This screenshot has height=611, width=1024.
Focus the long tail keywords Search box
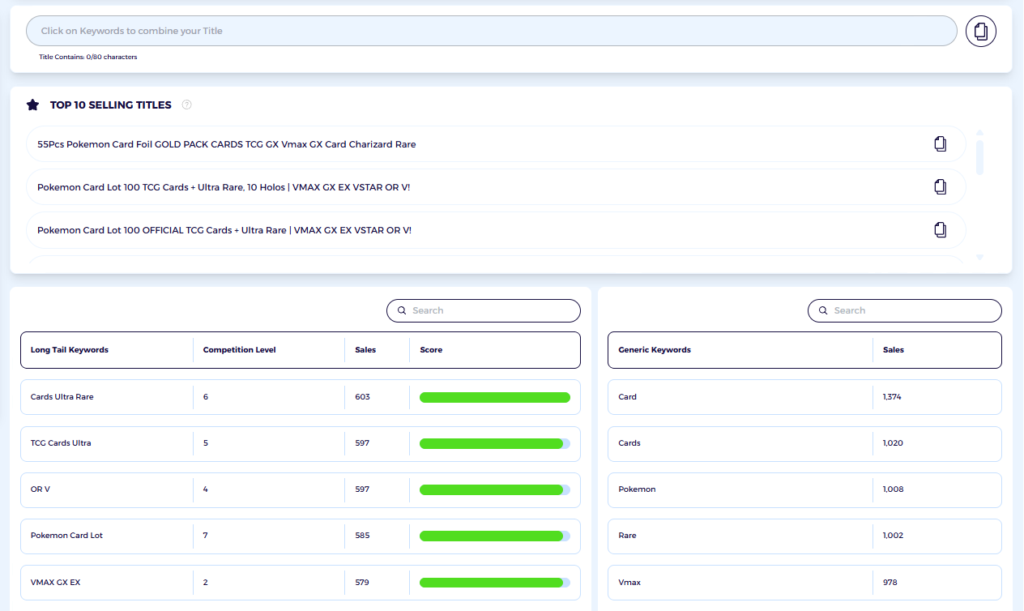tap(483, 311)
